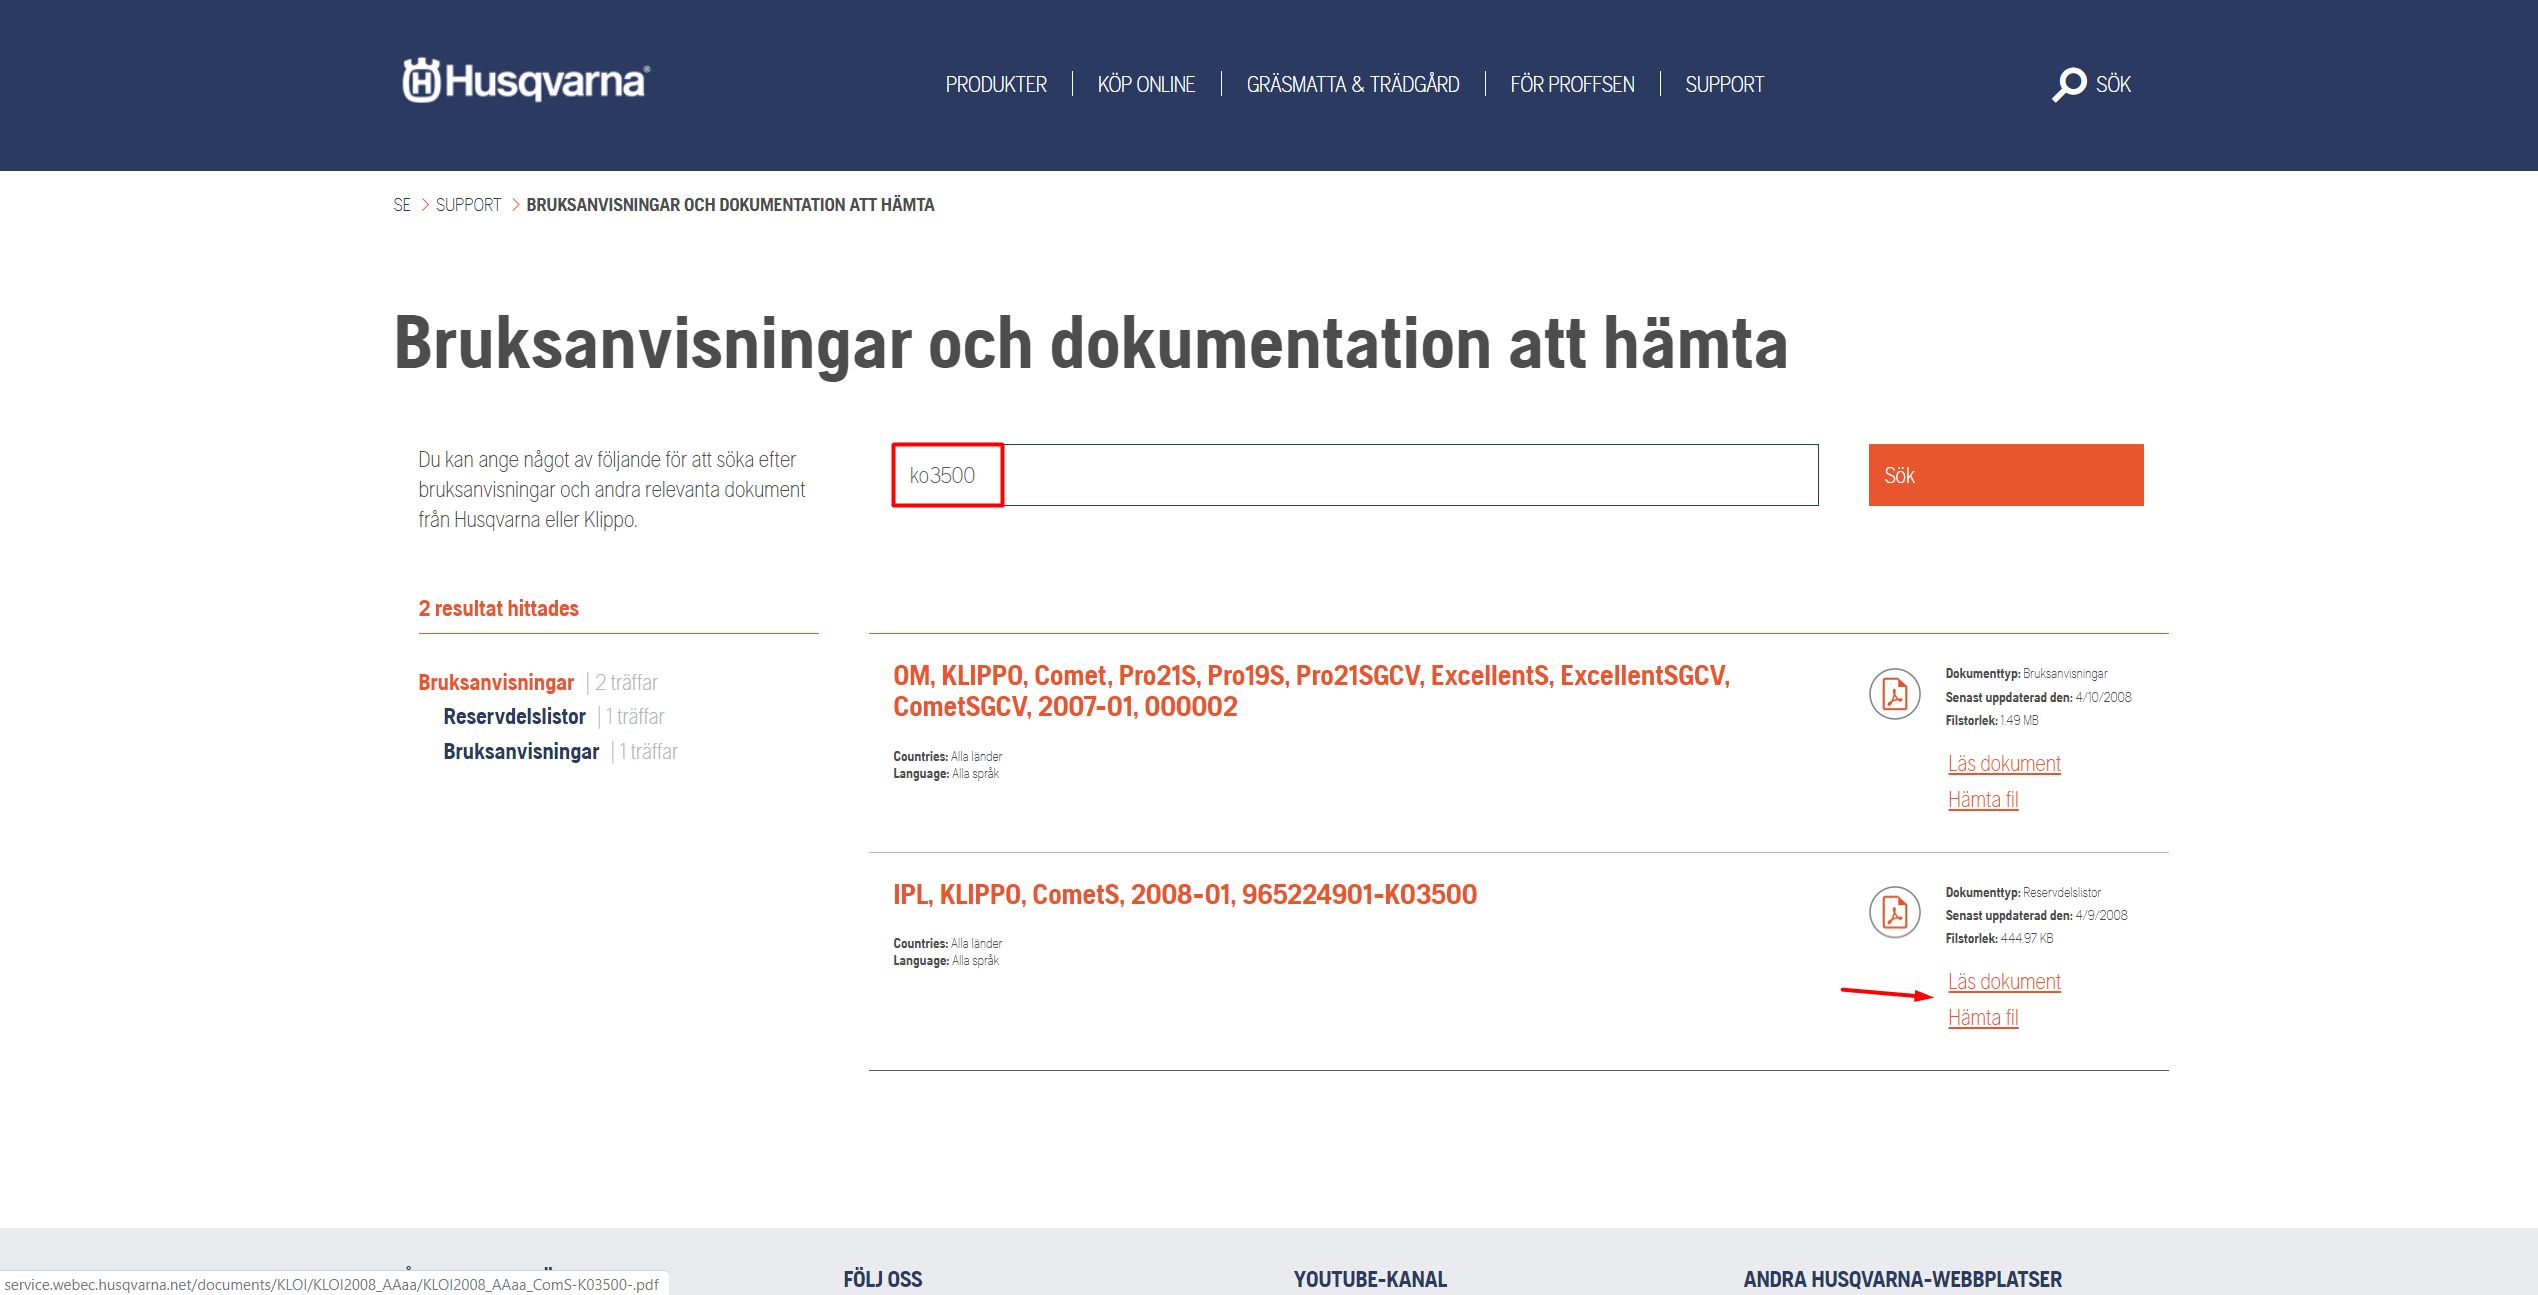Open GRÄSMATTA & TRÄDGÅRD menu
Viewport: 2538px width, 1295px height.
point(1352,85)
